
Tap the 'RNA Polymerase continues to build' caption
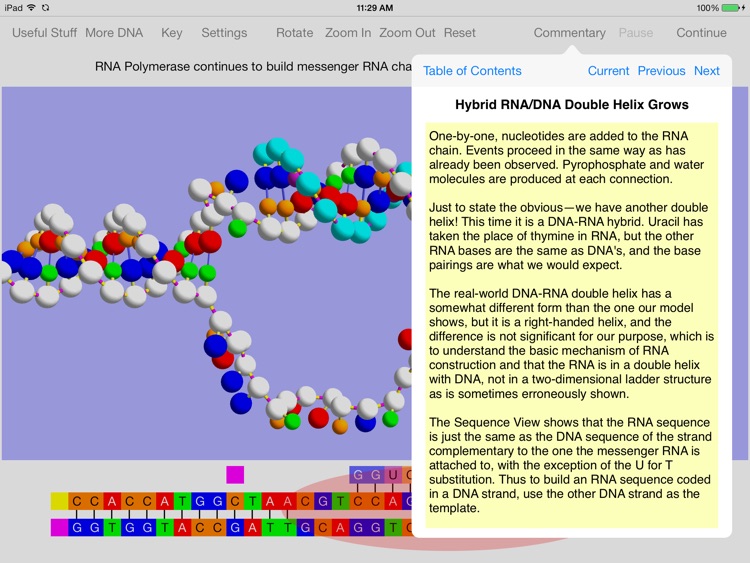(253, 66)
